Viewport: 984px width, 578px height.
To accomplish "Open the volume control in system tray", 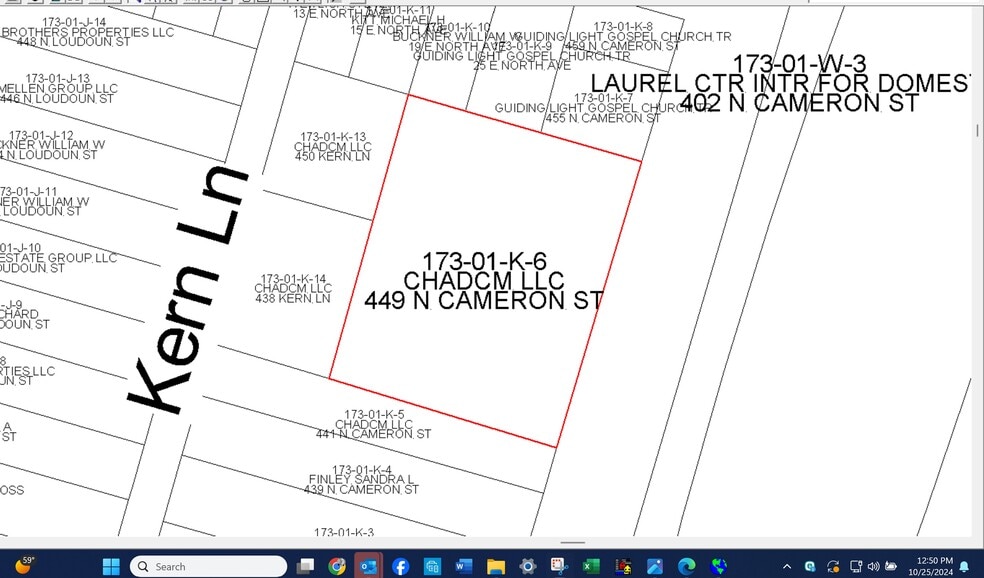I will [873, 566].
